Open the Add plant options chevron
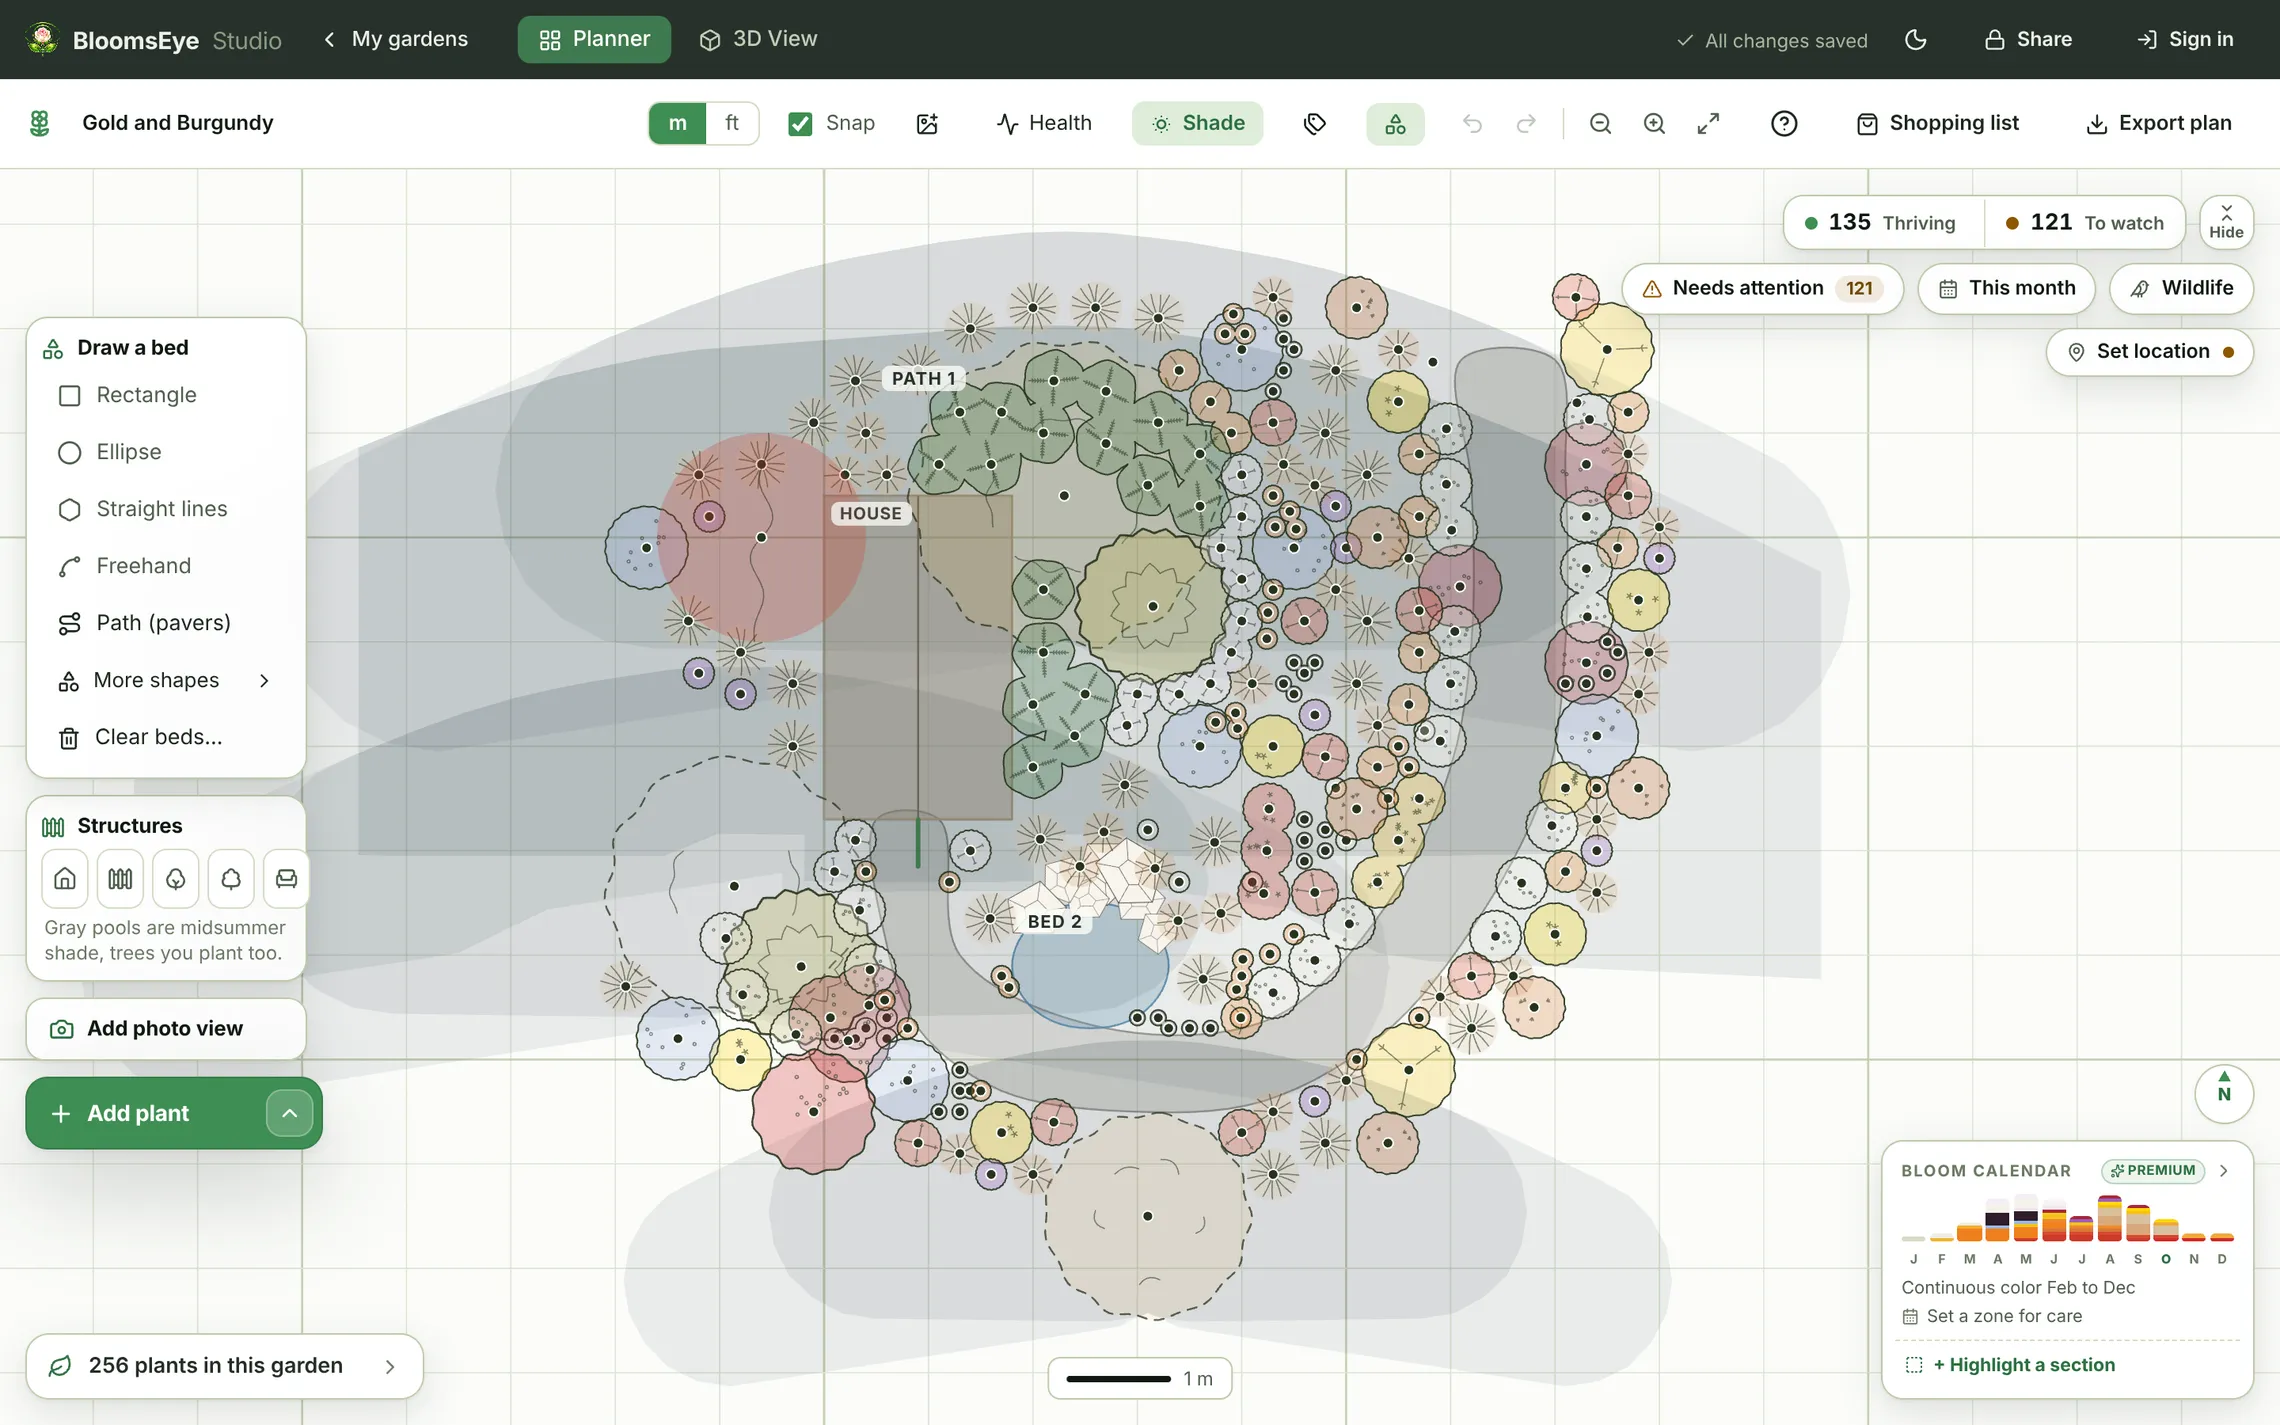Viewport: 2280px width, 1425px height. 289,1113
